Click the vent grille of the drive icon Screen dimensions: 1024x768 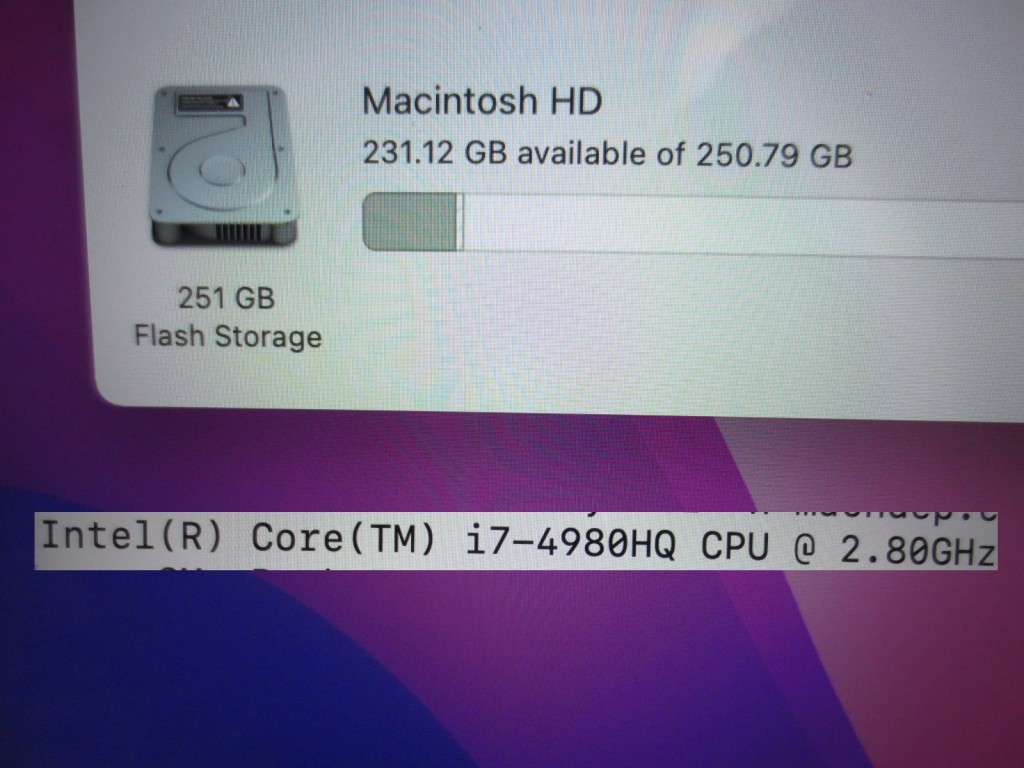238,231
